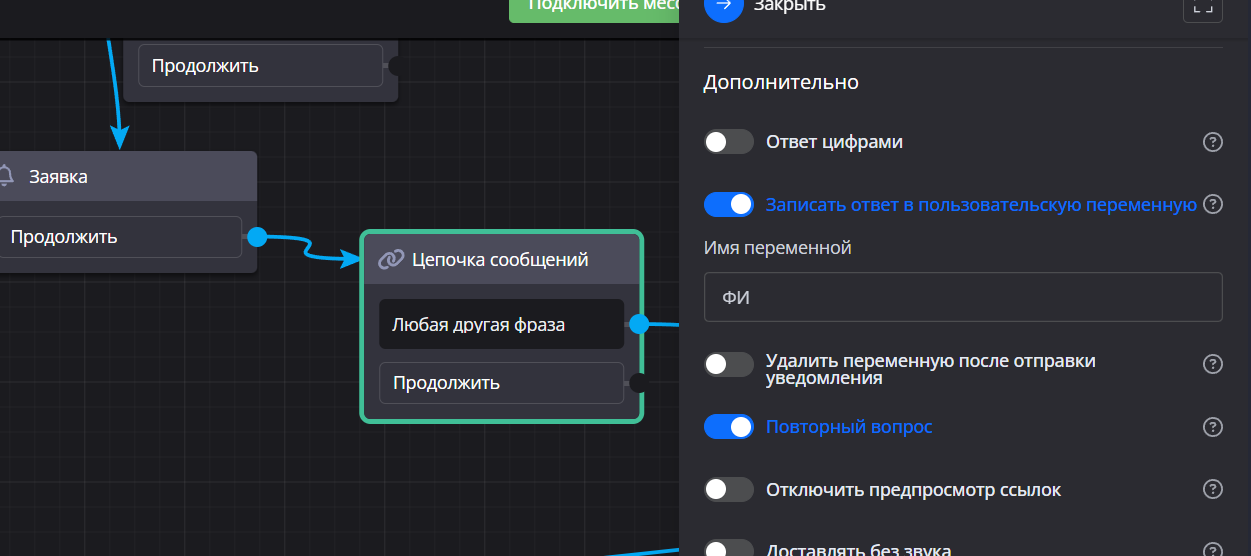Click the 'Имя переменной' input field
Image resolution: width=1251 pixels, height=556 pixels.
pyautogui.click(x=962, y=297)
